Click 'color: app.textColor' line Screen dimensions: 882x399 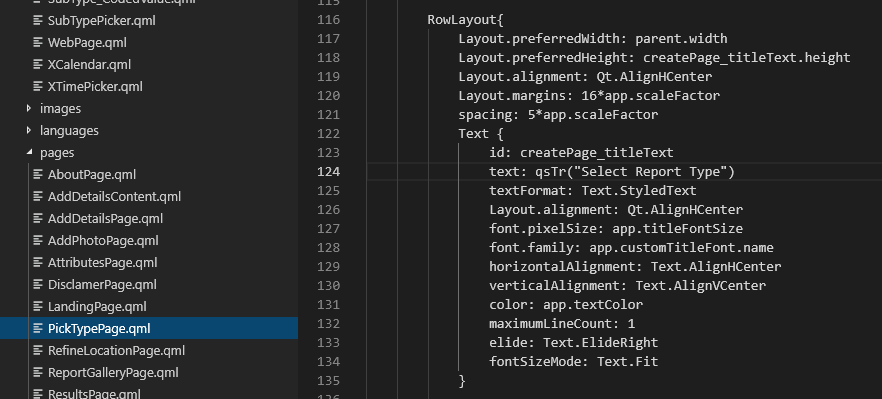(x=566, y=304)
